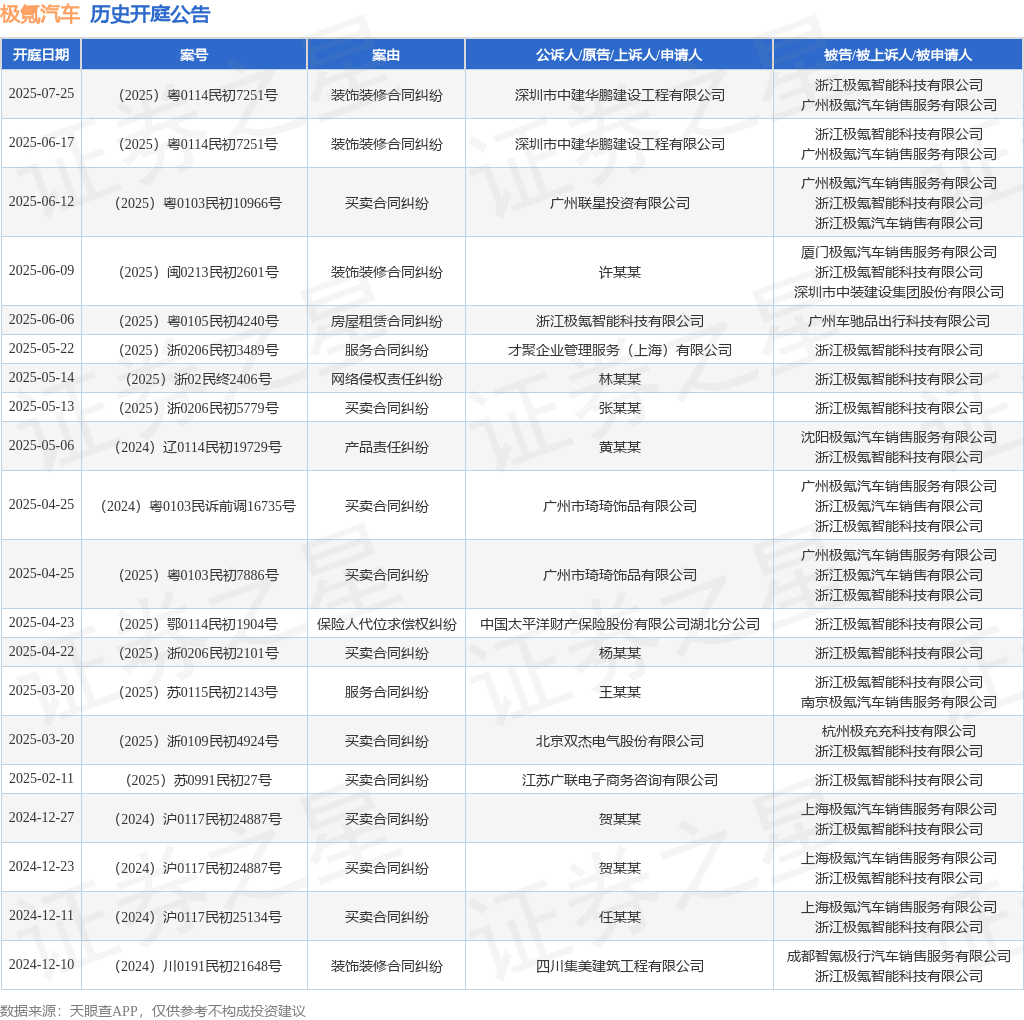1024x1020 pixels.
Task: Select case number 浙0206民初3489号
Action: click(x=198, y=350)
